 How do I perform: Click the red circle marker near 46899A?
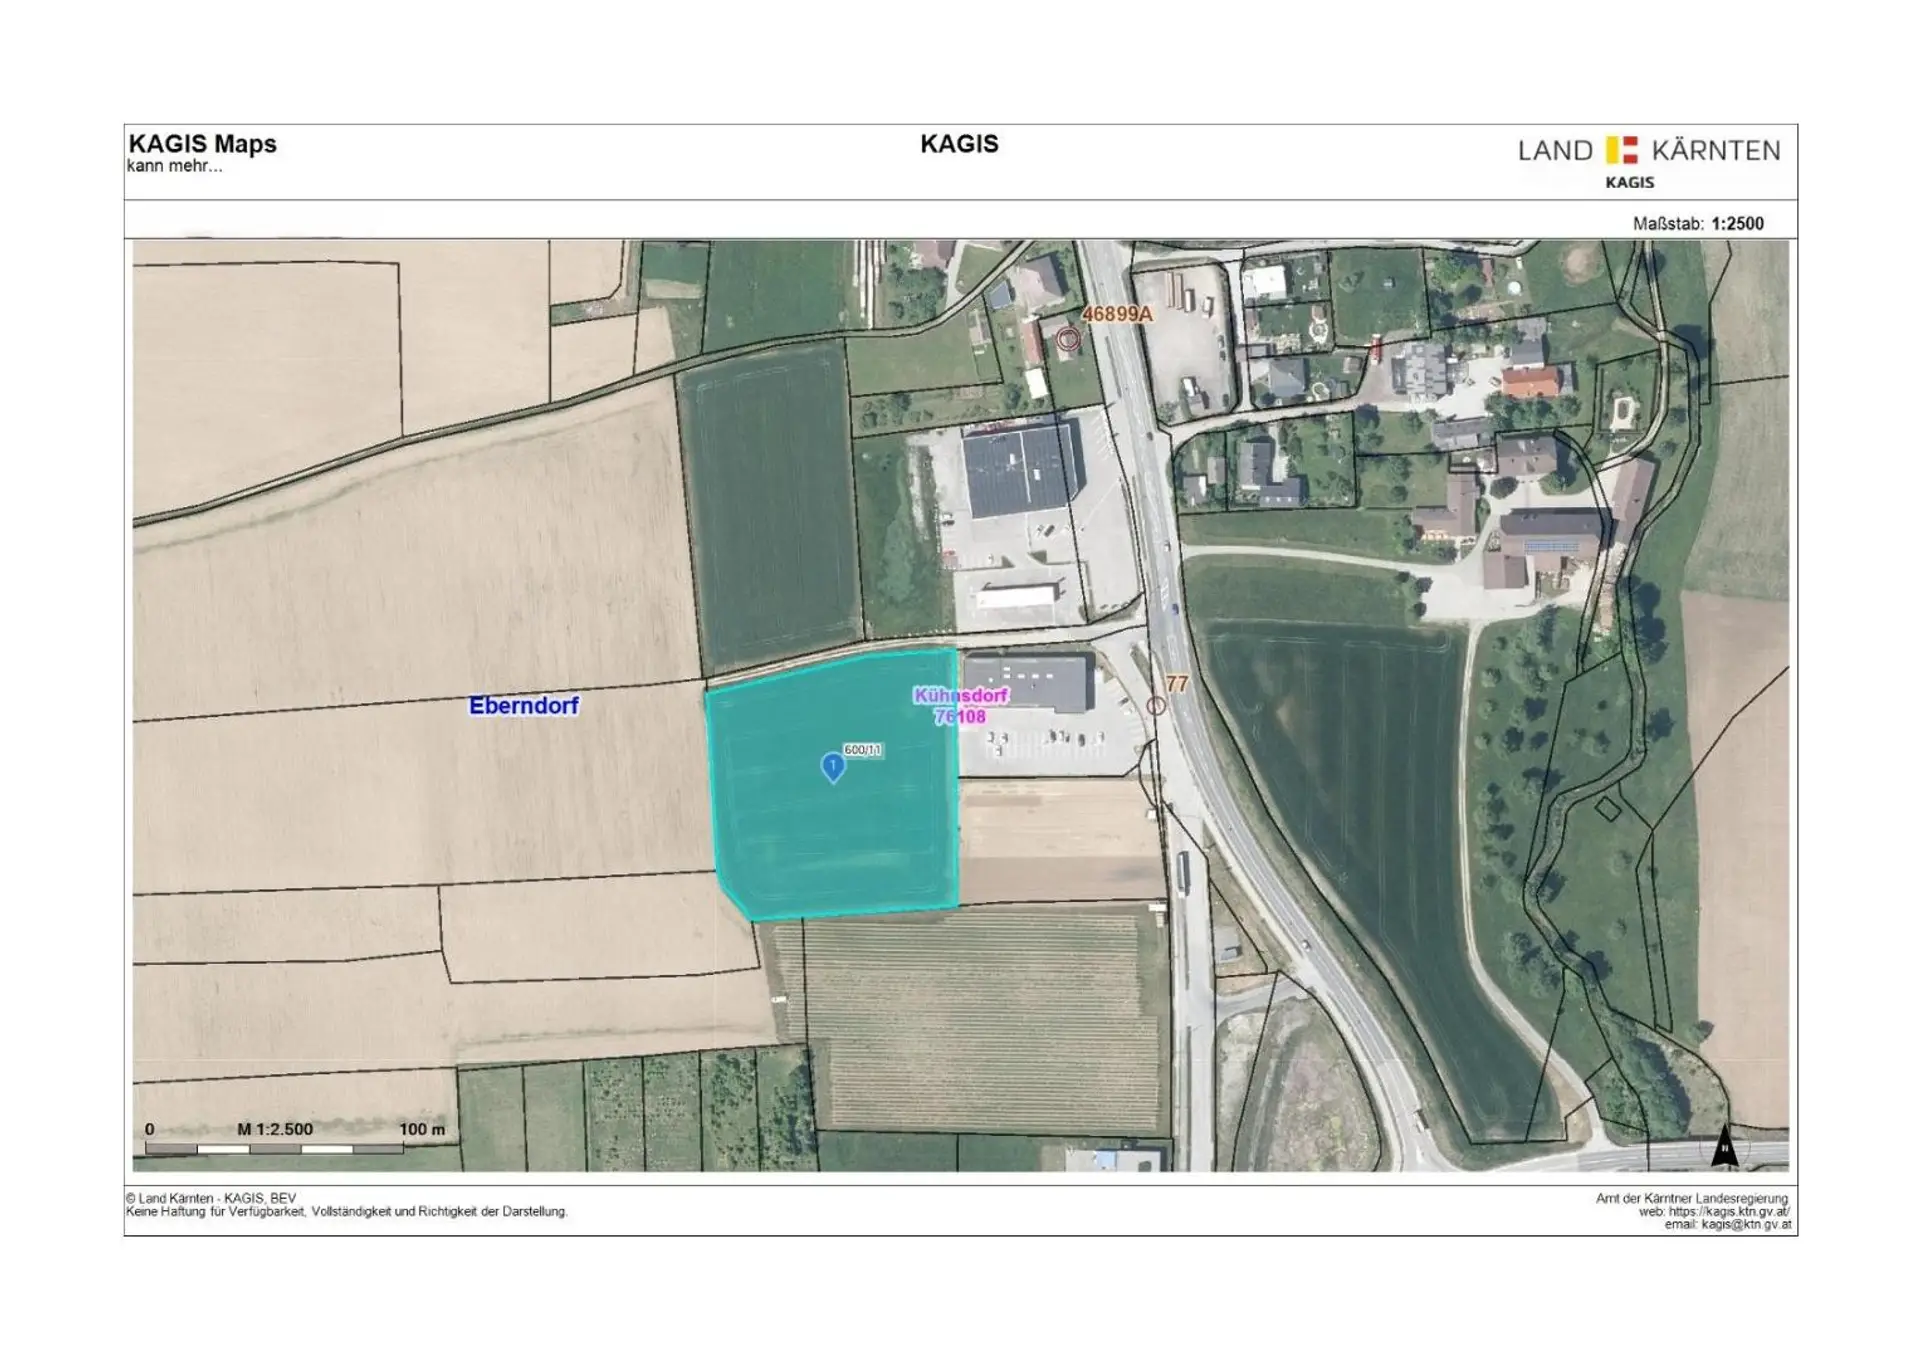1068,339
